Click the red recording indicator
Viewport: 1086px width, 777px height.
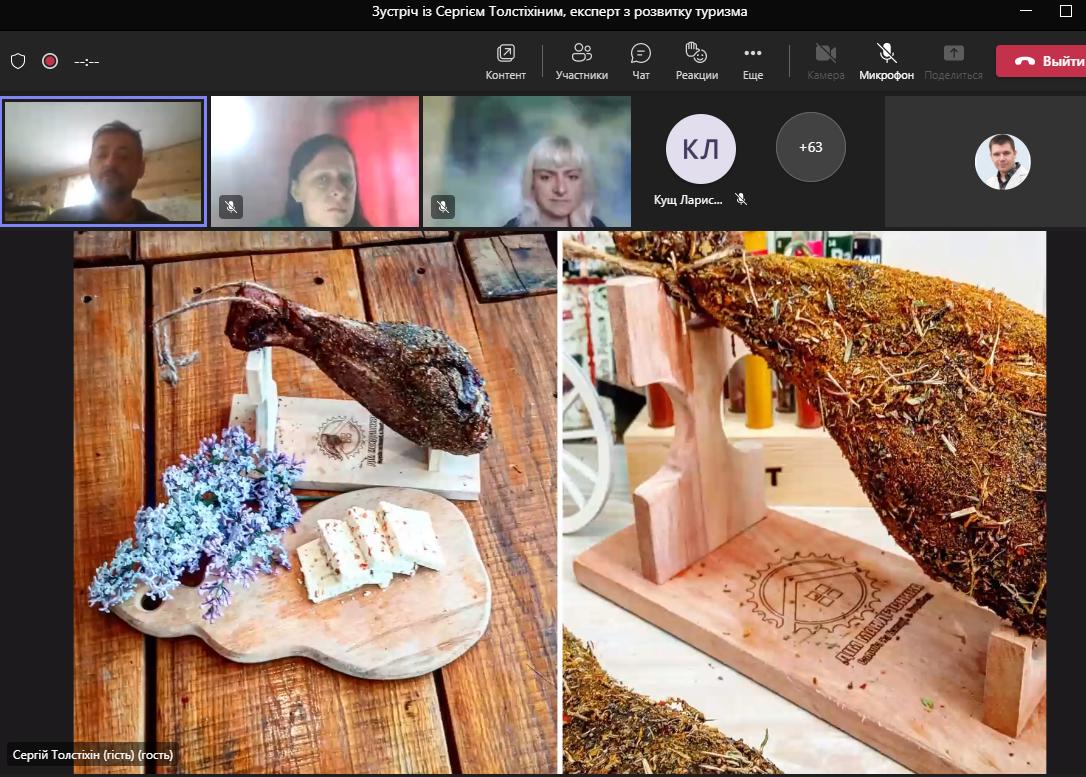pos(50,61)
